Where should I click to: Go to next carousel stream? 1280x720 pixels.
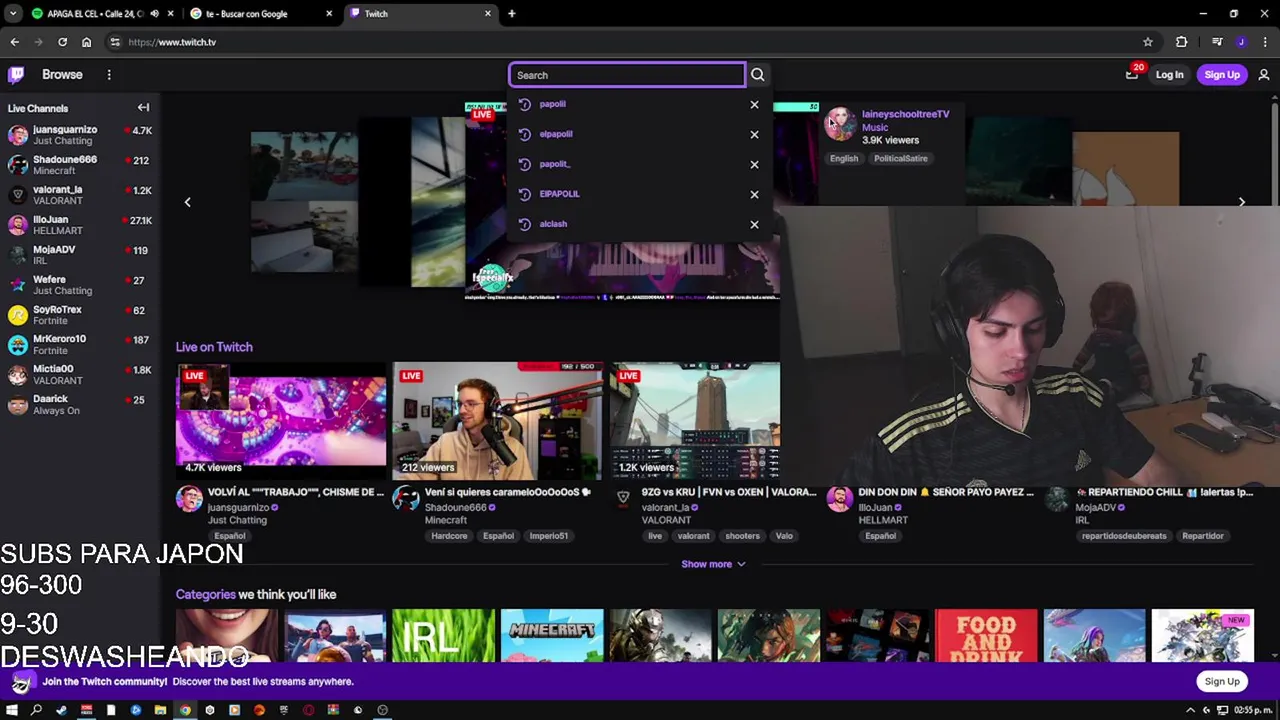1242,202
